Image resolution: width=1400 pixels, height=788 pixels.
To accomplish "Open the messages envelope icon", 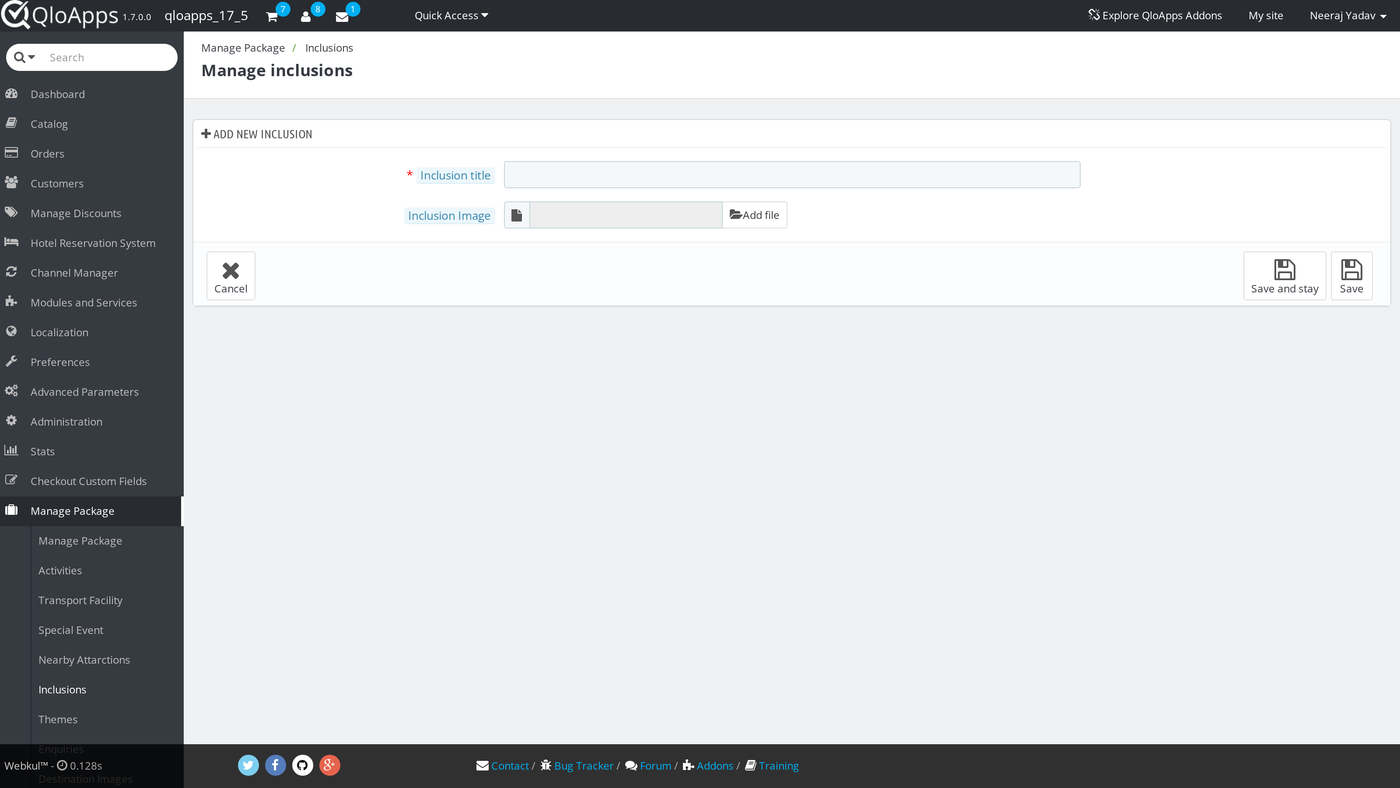I will (342, 16).
